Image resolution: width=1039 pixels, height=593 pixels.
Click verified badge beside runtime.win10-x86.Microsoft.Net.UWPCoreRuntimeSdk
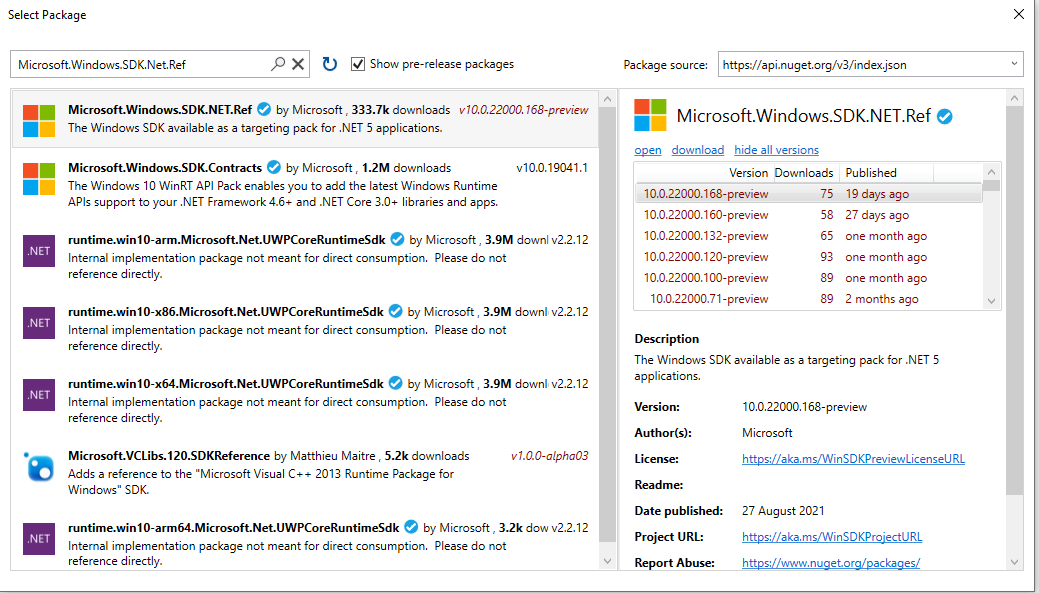point(396,311)
